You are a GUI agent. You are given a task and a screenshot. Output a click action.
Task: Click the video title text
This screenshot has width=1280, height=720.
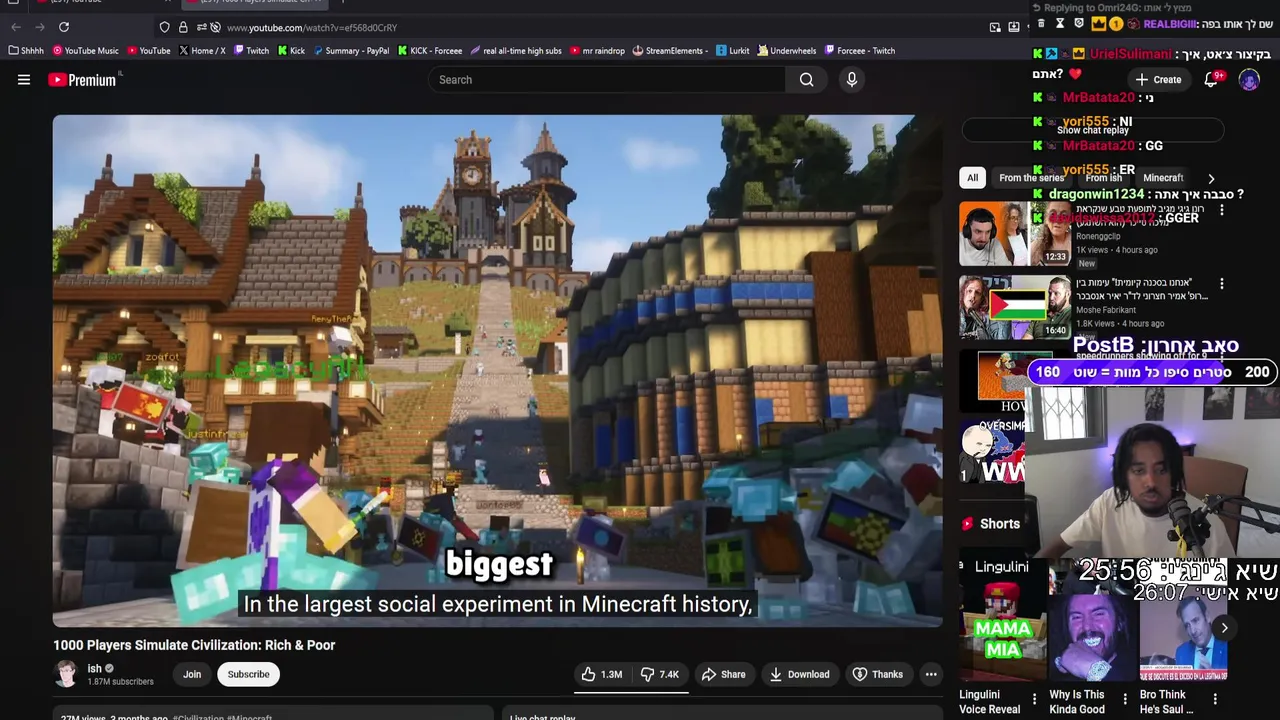(x=194, y=645)
